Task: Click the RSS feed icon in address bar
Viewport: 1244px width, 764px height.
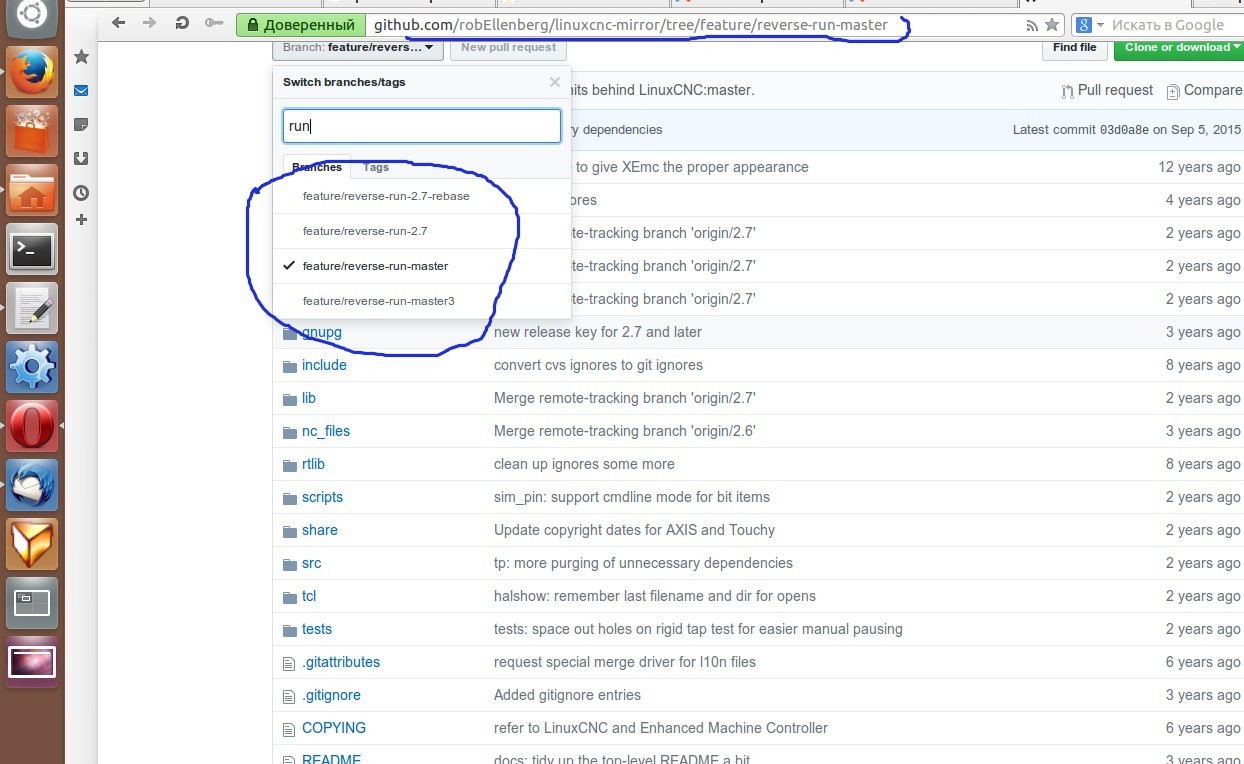Action: point(1032,26)
